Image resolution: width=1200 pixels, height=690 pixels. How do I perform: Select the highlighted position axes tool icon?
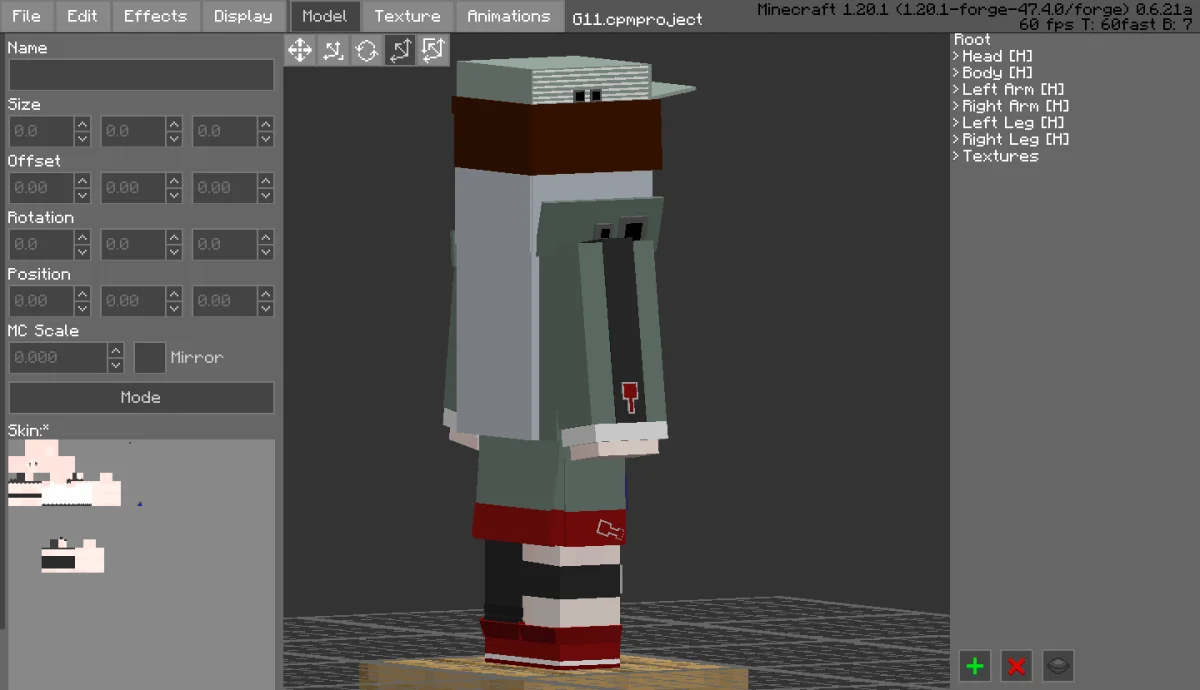pyautogui.click(x=401, y=50)
